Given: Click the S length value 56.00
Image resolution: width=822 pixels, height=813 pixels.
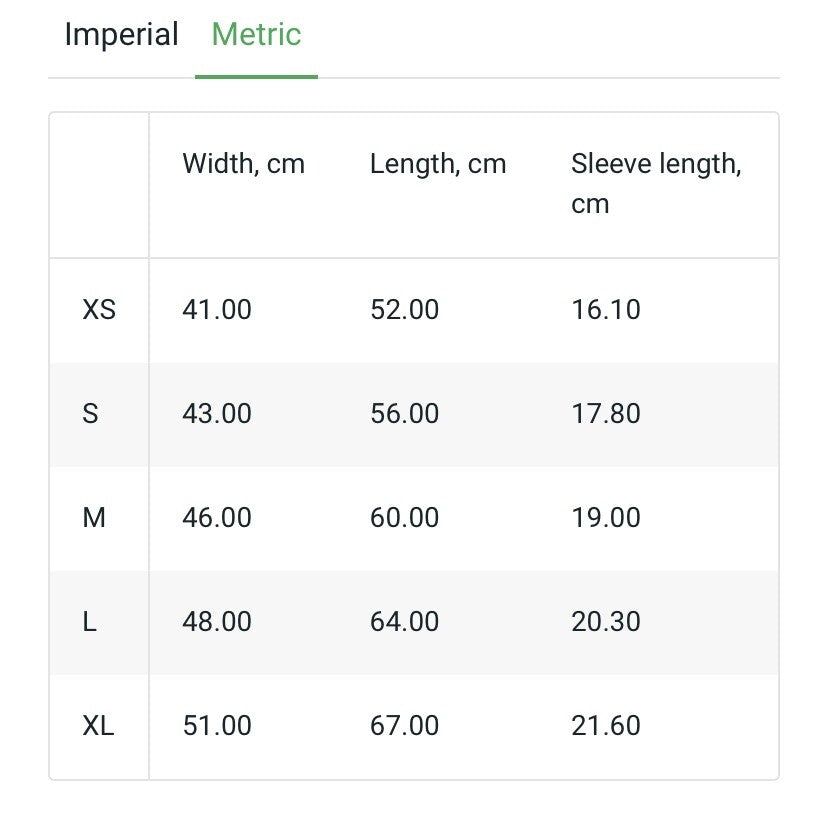Looking at the screenshot, I should pyautogui.click(x=404, y=414).
